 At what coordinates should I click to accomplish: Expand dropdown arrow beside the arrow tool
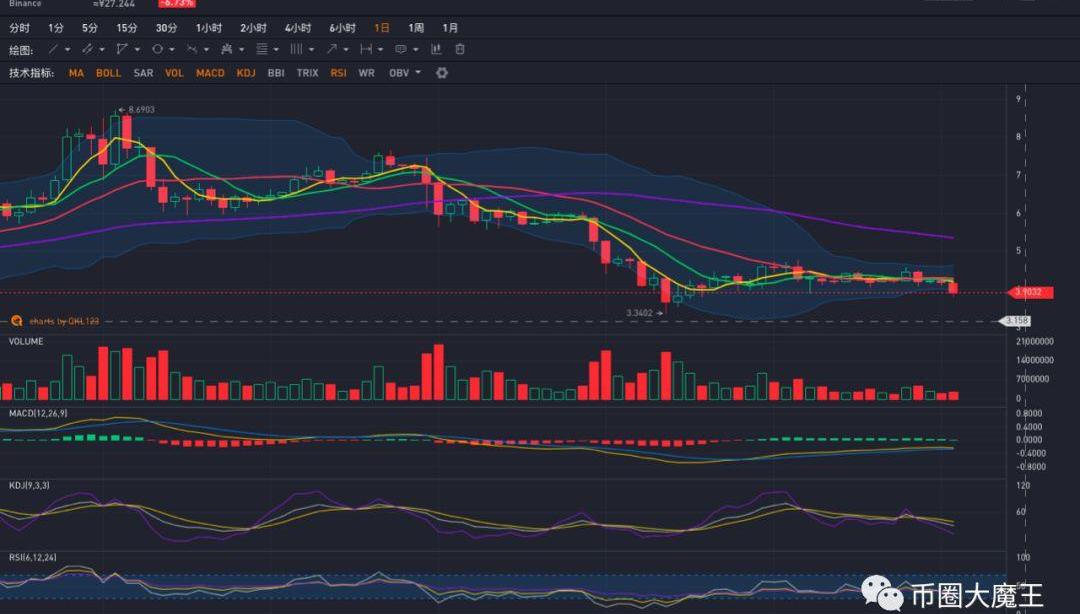[x=346, y=49]
